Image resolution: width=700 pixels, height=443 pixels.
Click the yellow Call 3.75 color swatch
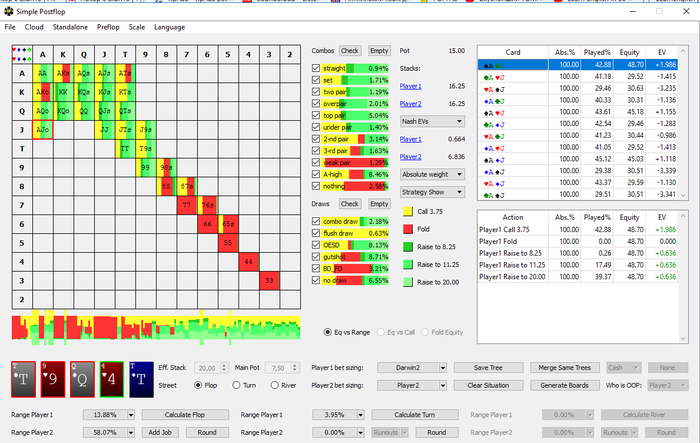408,212
